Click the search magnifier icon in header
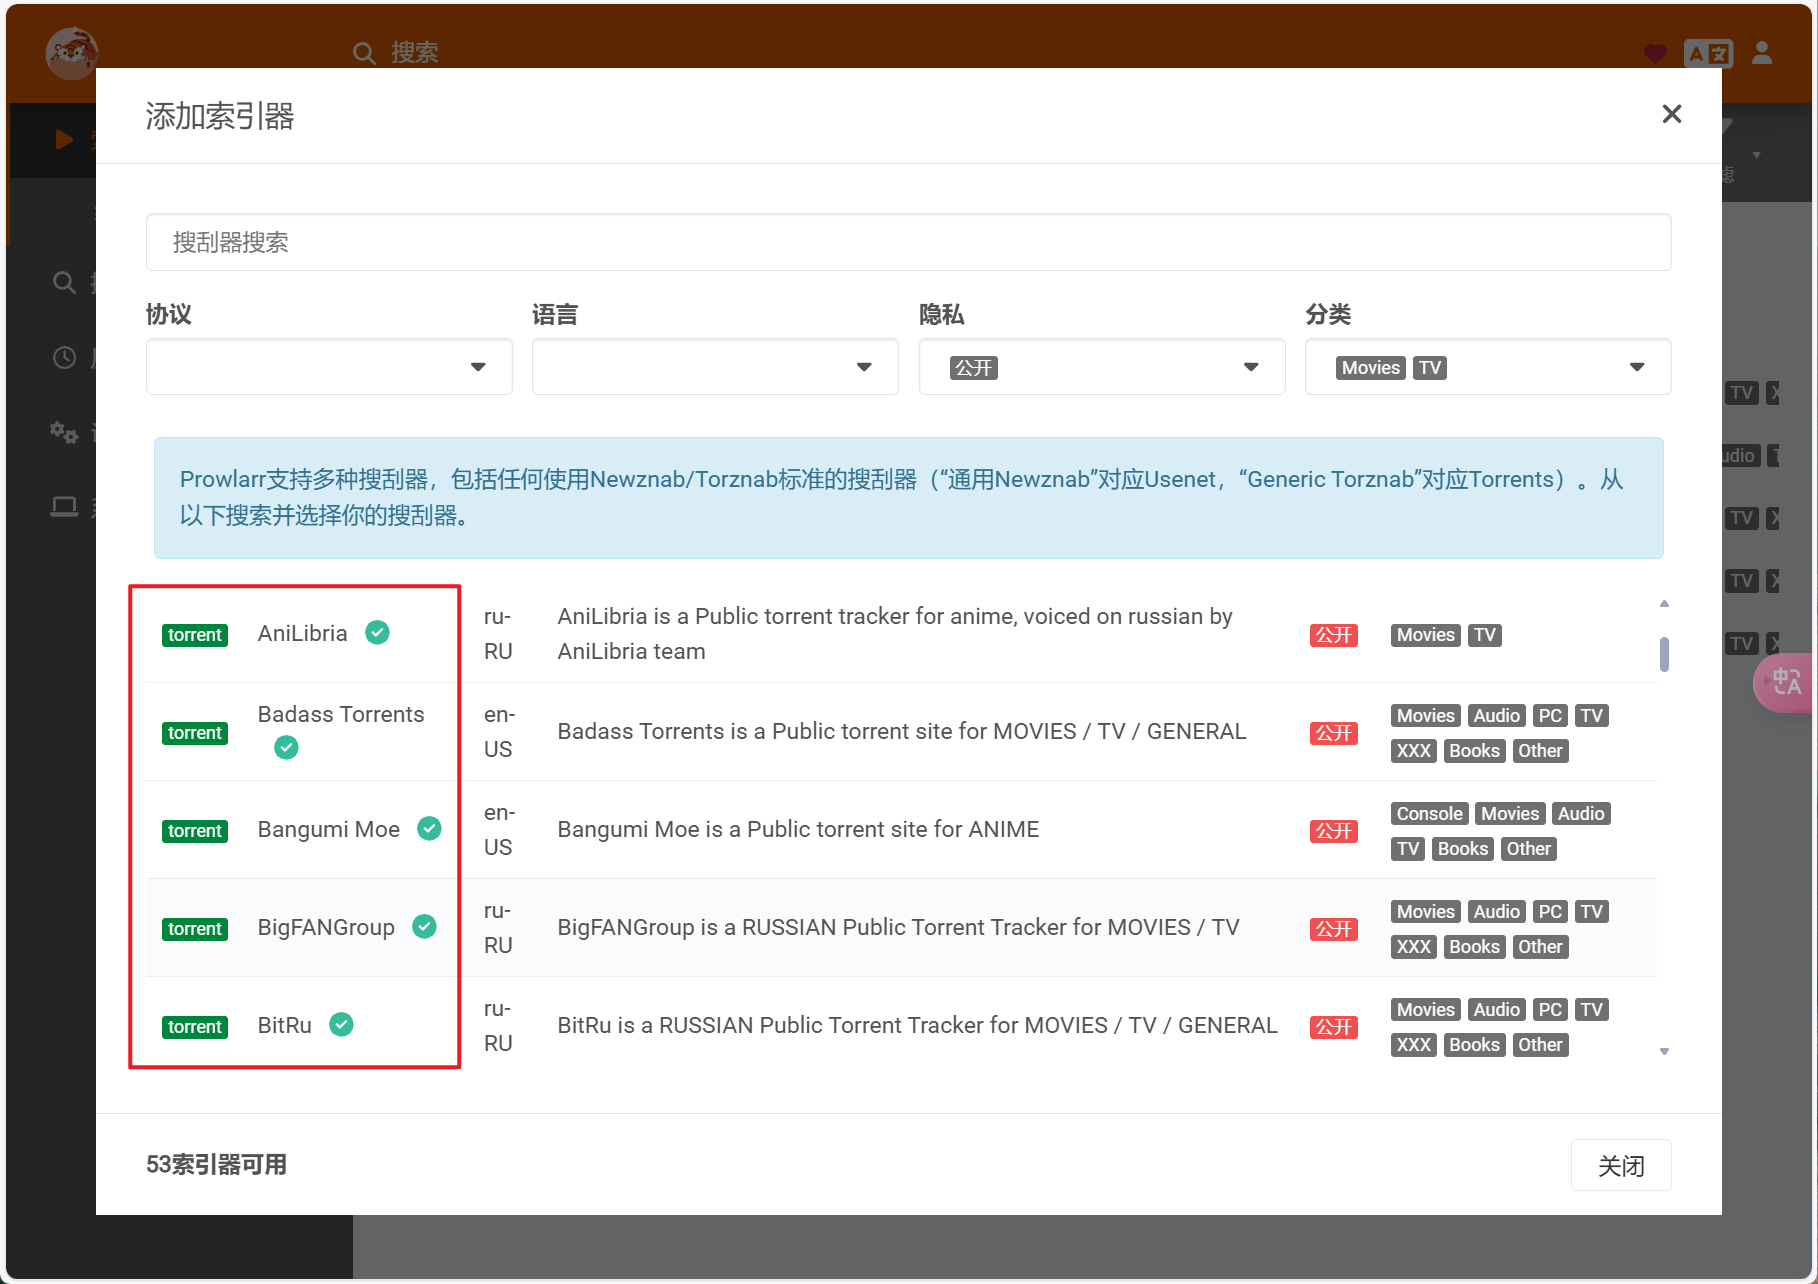Viewport: 1818px width, 1284px height. click(364, 53)
